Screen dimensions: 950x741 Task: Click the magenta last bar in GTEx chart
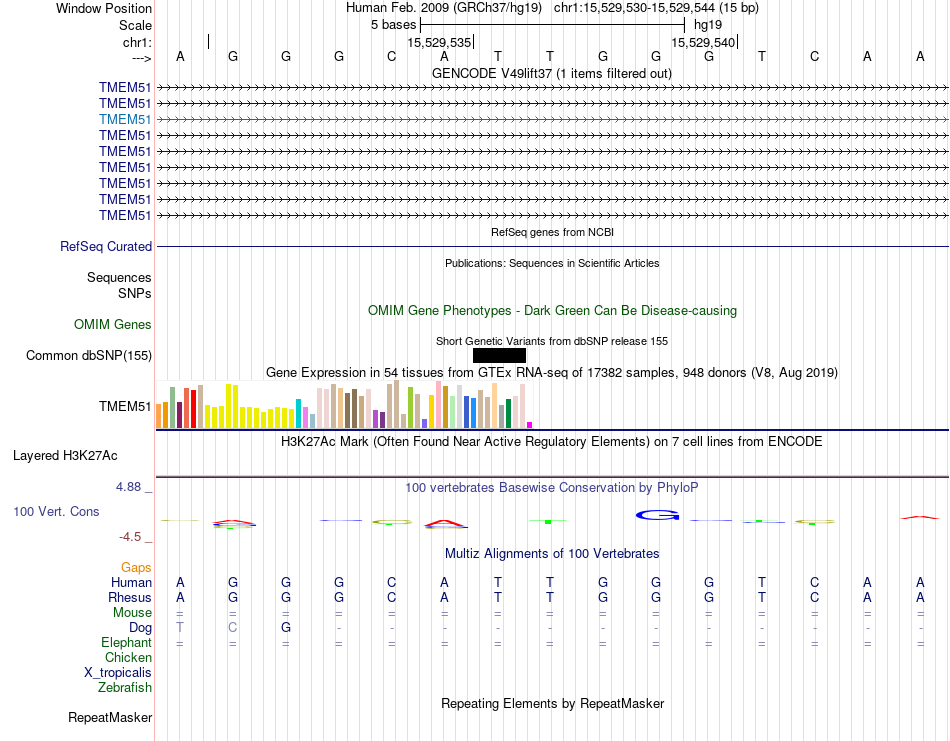[x=530, y=425]
